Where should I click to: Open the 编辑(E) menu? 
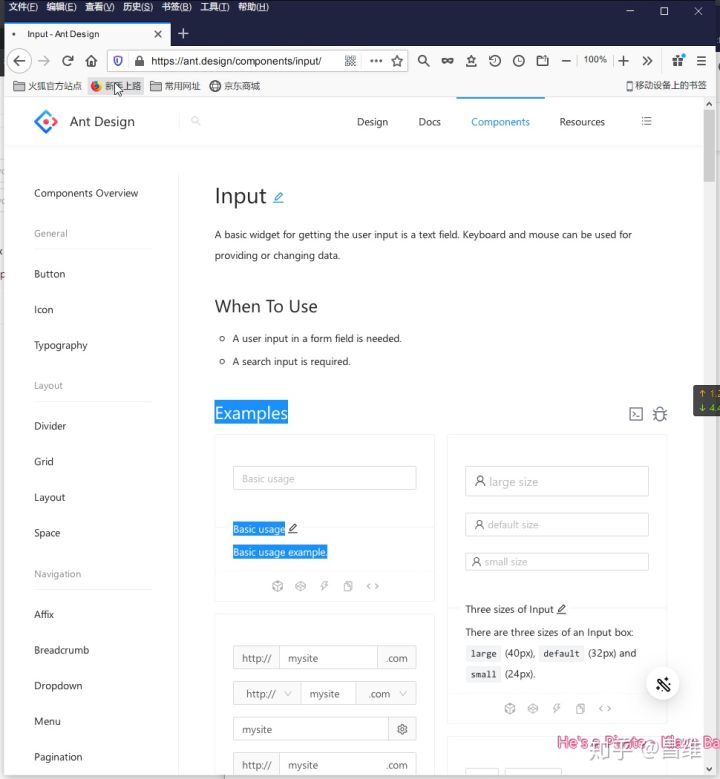coord(61,7)
